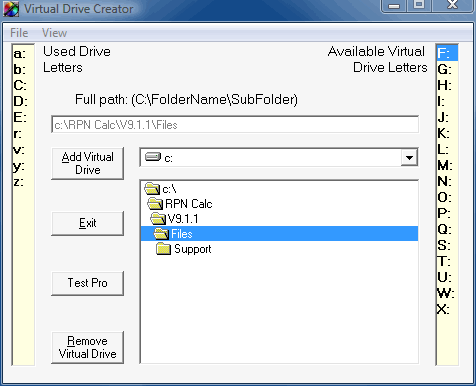The width and height of the screenshot is (476, 386).
Task: Select available drive letter M:
Action: point(445,165)
